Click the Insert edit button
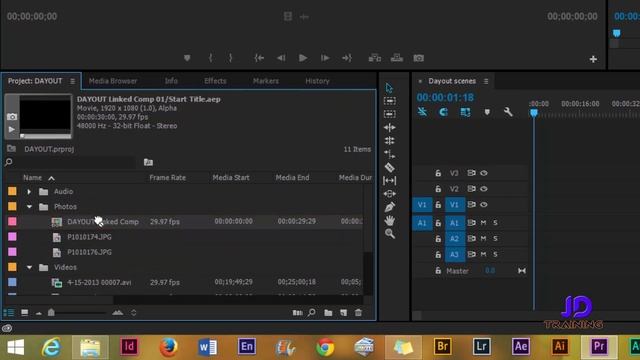 pos(375,58)
